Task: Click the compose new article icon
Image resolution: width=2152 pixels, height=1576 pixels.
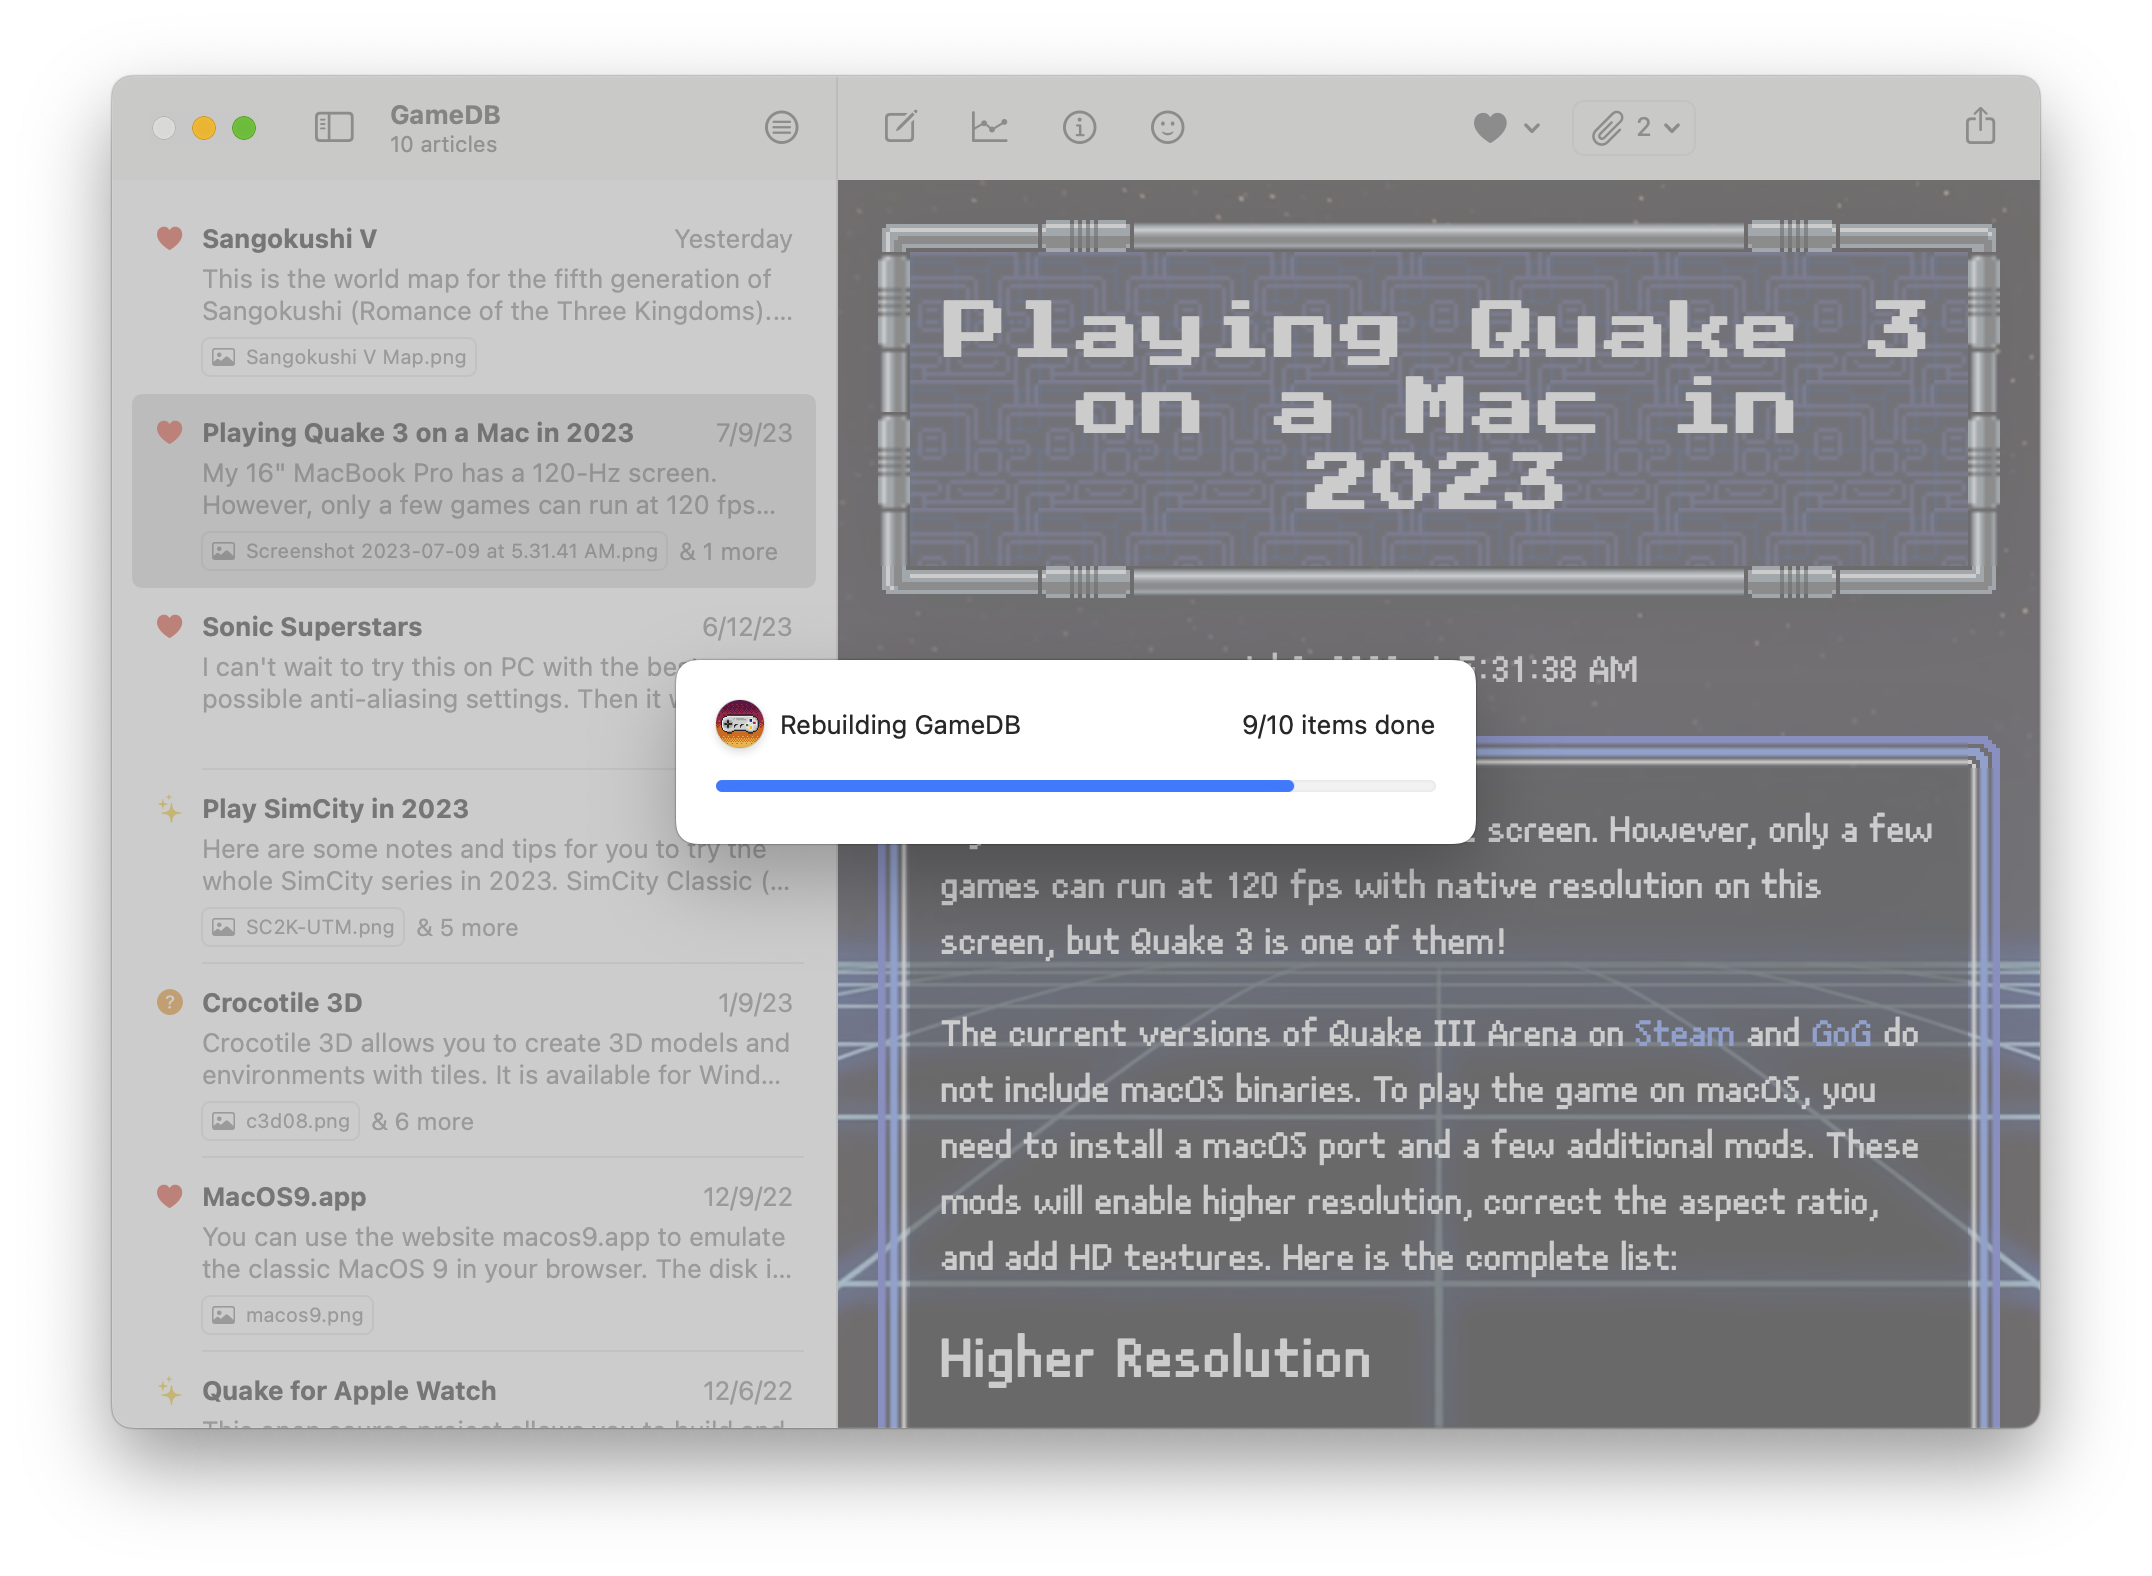Action: (x=900, y=127)
